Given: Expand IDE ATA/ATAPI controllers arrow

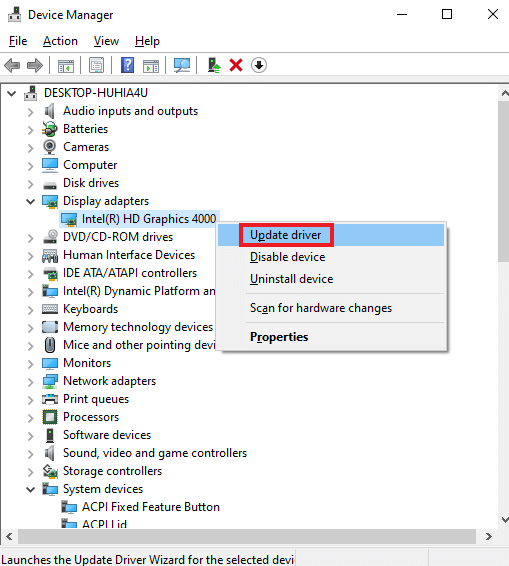Looking at the screenshot, I should (31, 274).
